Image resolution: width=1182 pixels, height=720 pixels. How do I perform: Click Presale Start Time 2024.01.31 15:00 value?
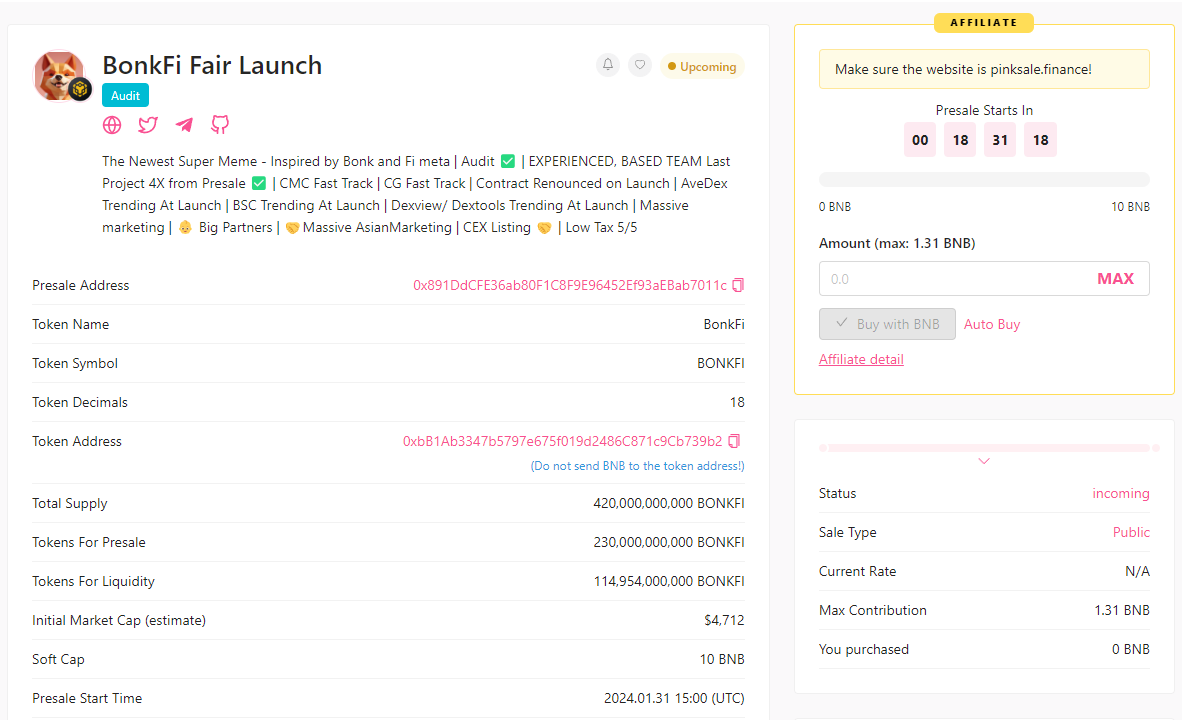[674, 699]
